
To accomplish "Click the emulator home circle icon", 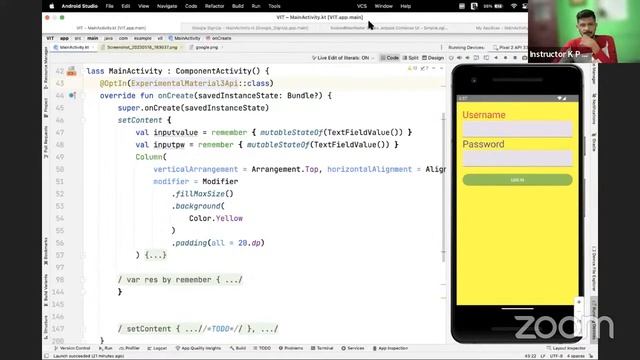I will [x=505, y=58].
